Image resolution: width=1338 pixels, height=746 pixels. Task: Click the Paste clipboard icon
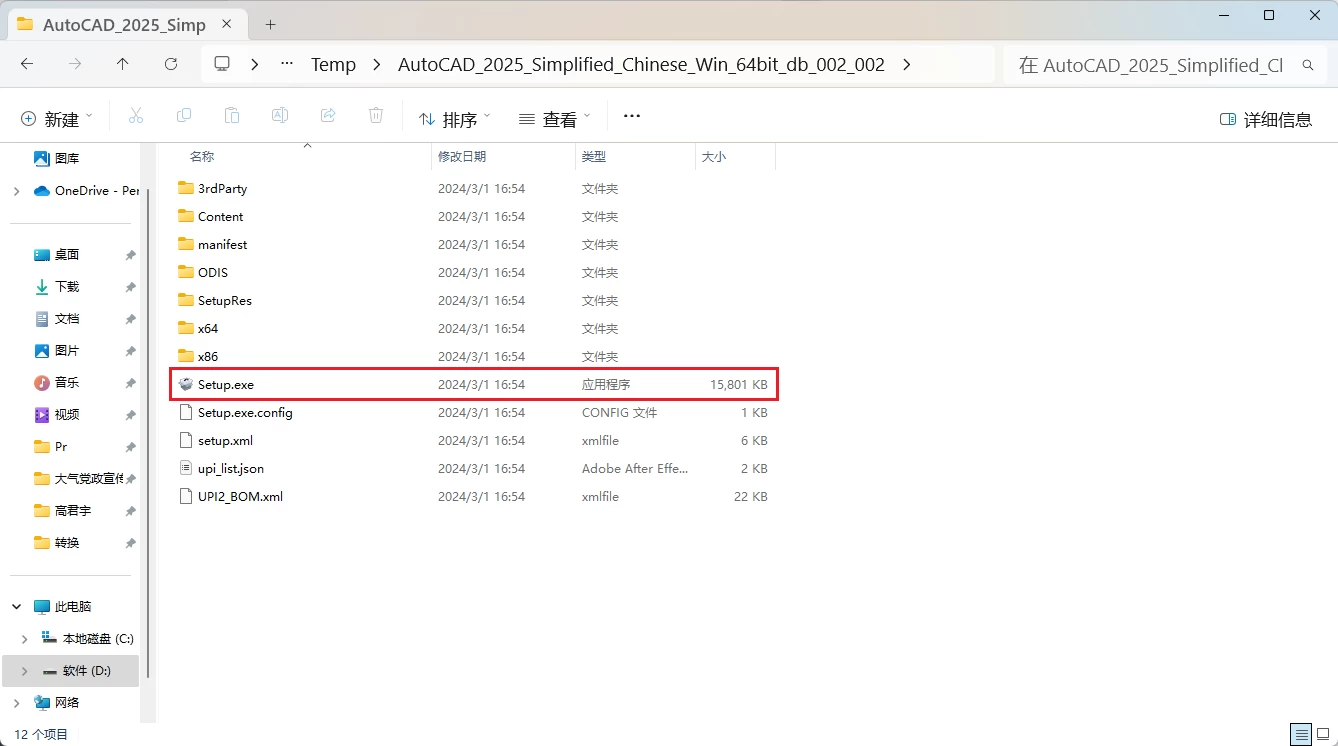pyautogui.click(x=232, y=116)
